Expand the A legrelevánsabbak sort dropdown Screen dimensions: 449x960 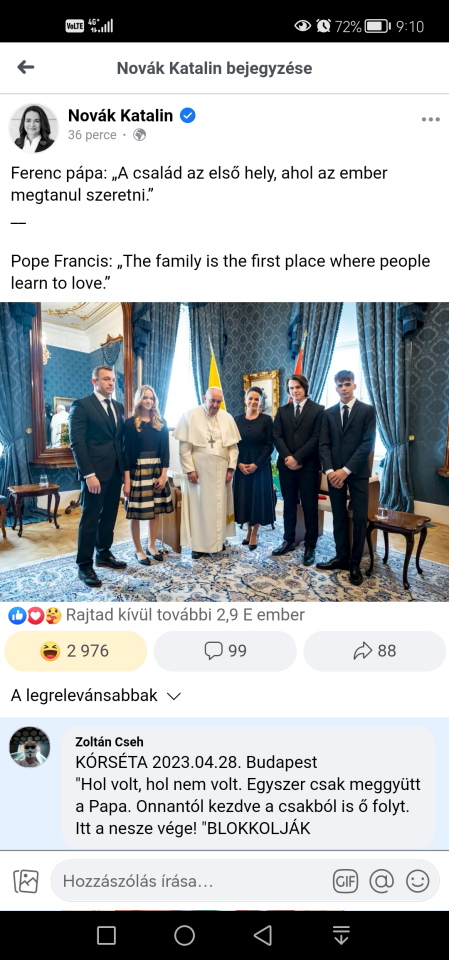click(96, 696)
